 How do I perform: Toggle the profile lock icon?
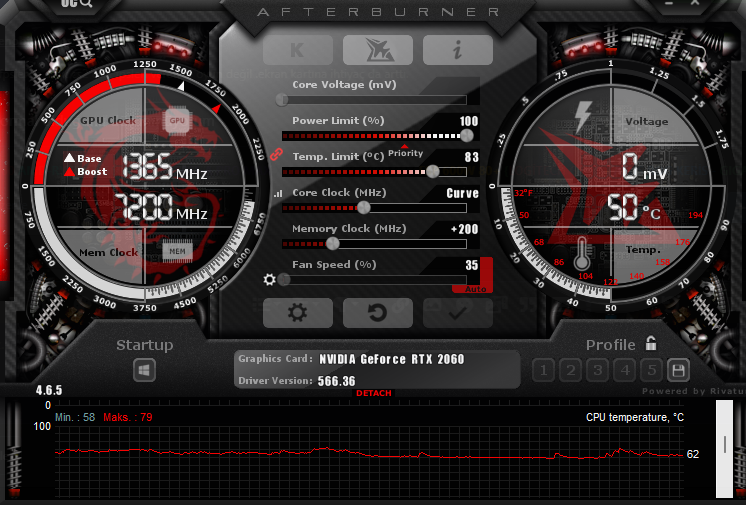651,343
